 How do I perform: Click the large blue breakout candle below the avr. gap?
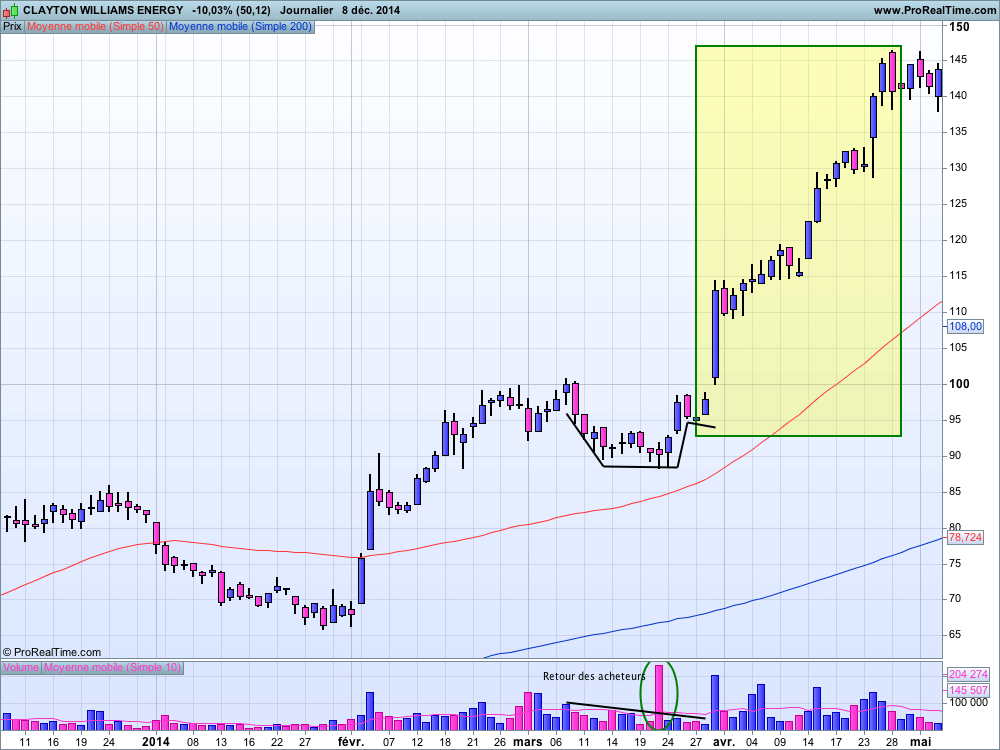click(716, 334)
